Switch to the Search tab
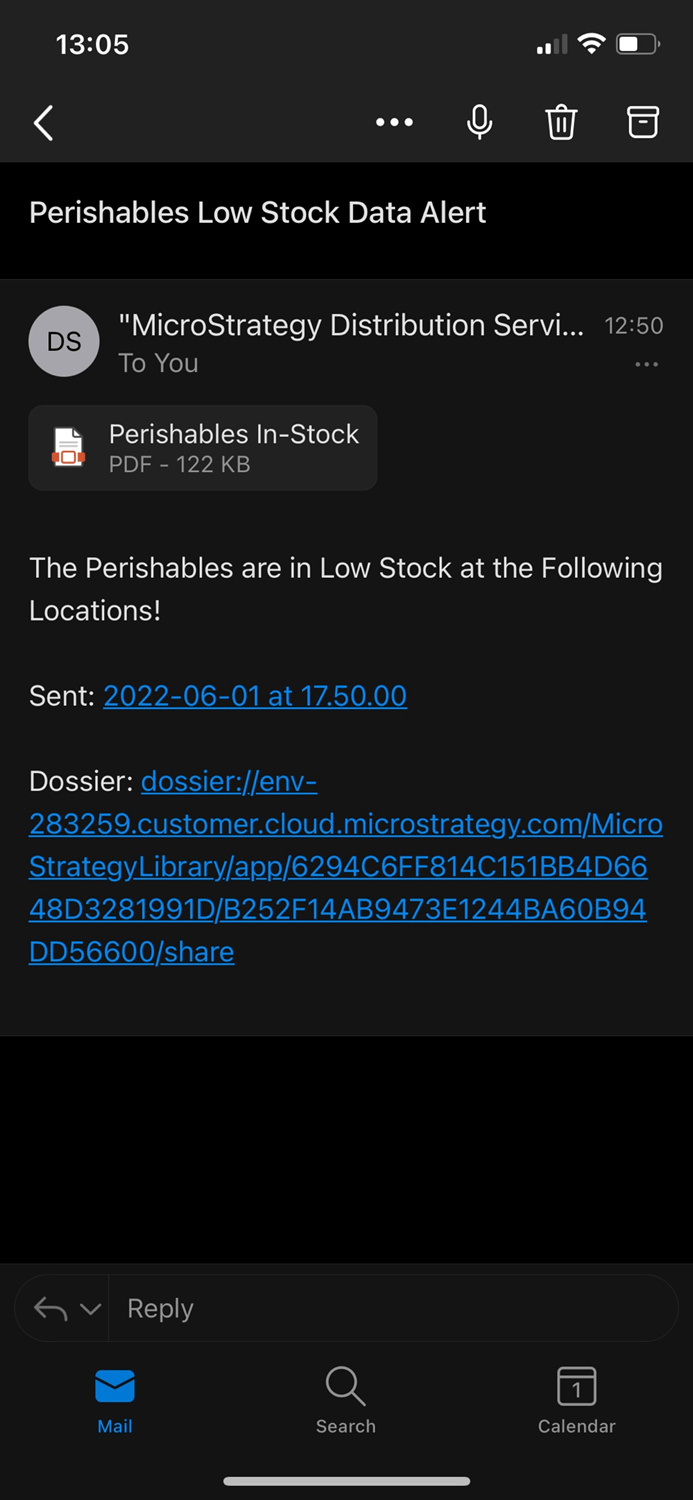This screenshot has width=693, height=1500. 346,1400
